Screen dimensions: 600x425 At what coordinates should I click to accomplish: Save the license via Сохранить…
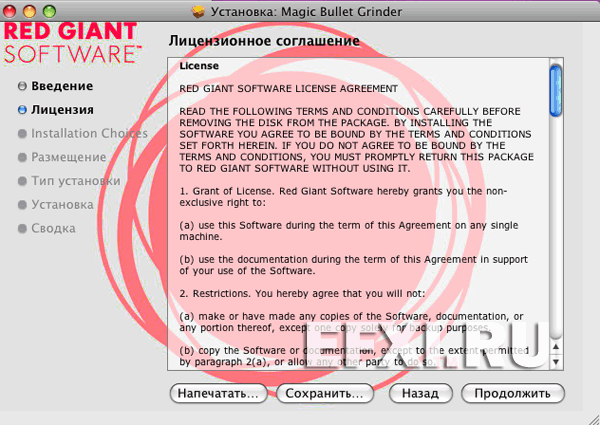(x=324, y=393)
